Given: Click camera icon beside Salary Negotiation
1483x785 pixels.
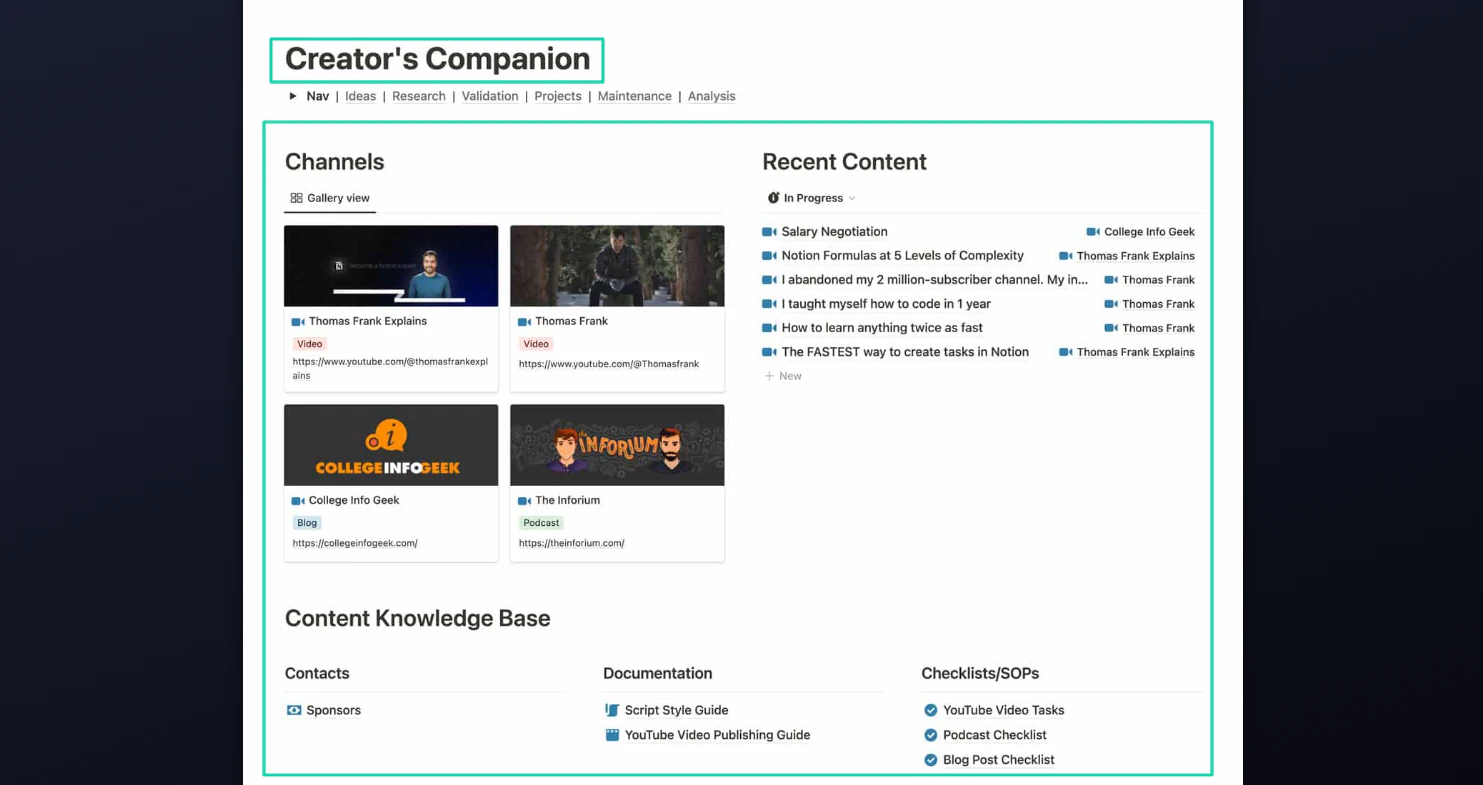Looking at the screenshot, I should tap(769, 232).
